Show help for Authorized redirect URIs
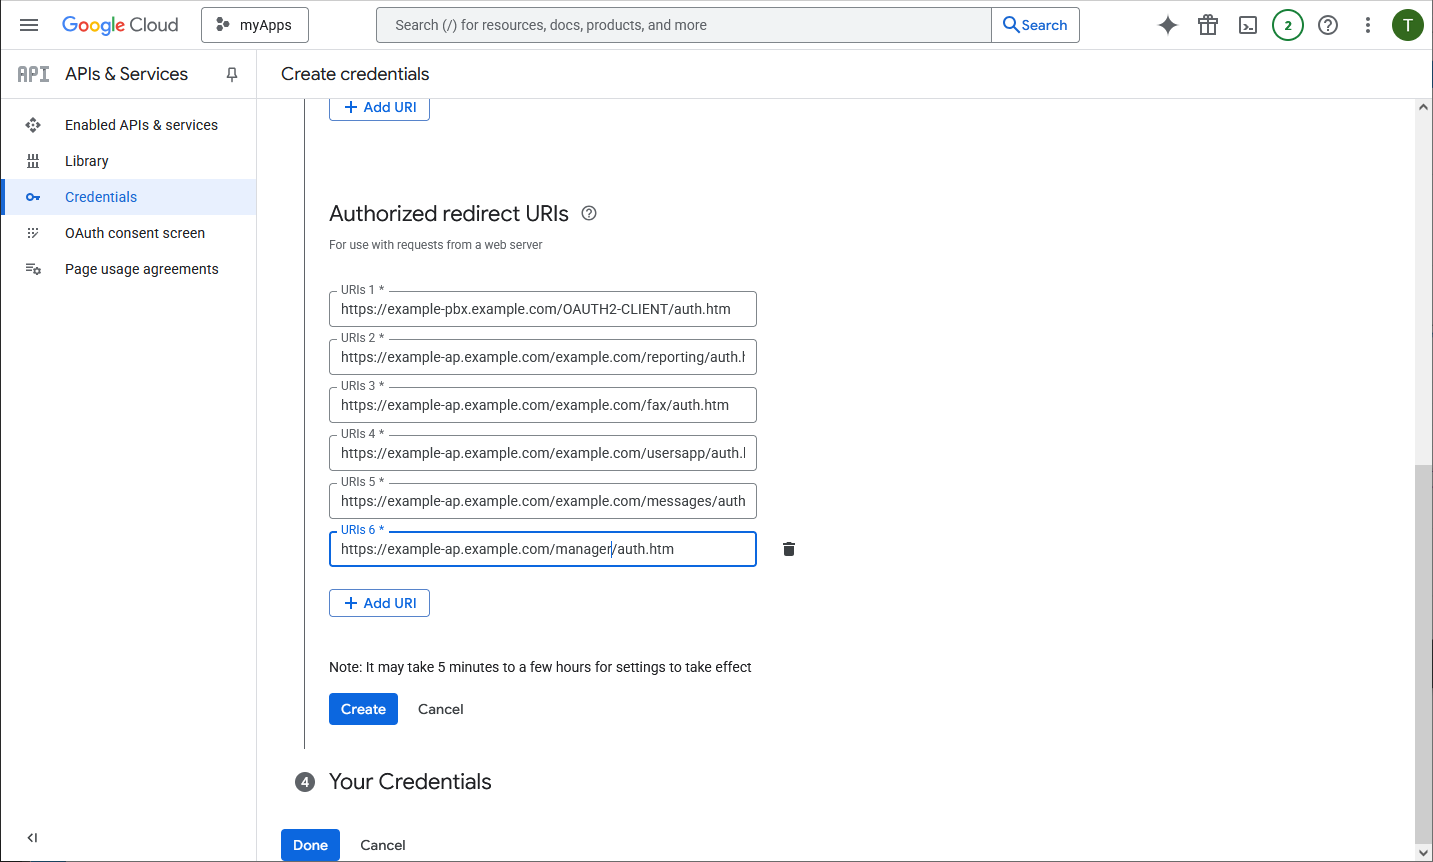This screenshot has height=862, width=1433. click(589, 213)
